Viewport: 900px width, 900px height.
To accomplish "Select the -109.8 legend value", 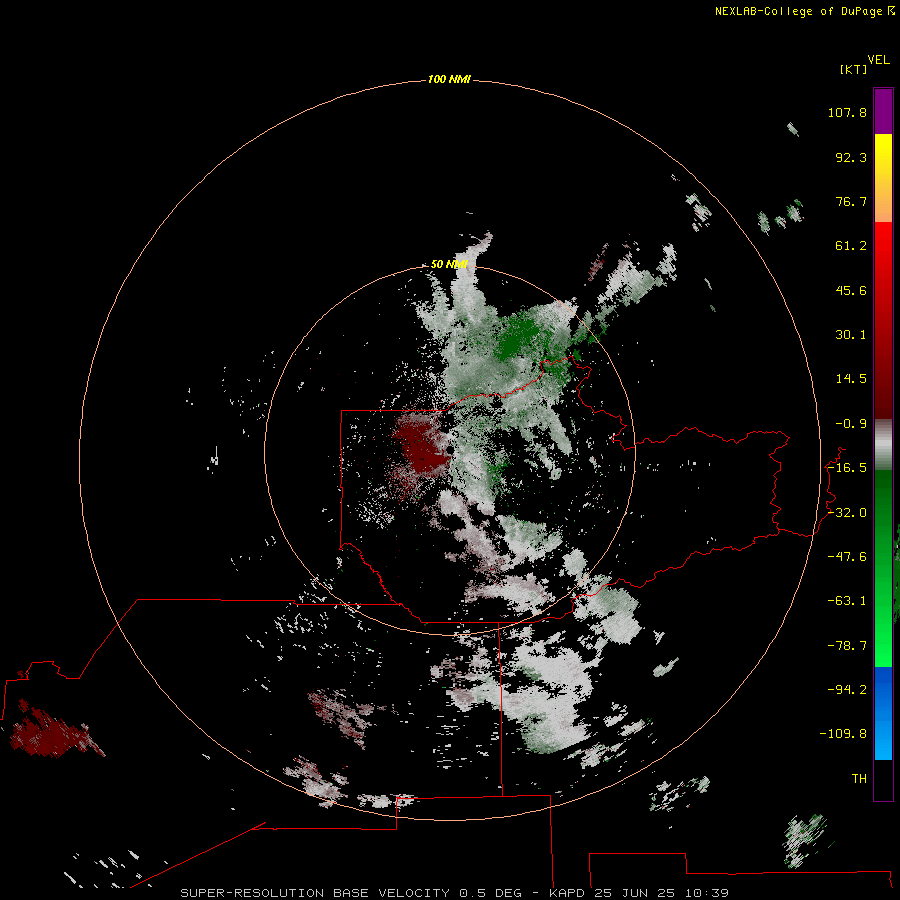I will (x=843, y=734).
